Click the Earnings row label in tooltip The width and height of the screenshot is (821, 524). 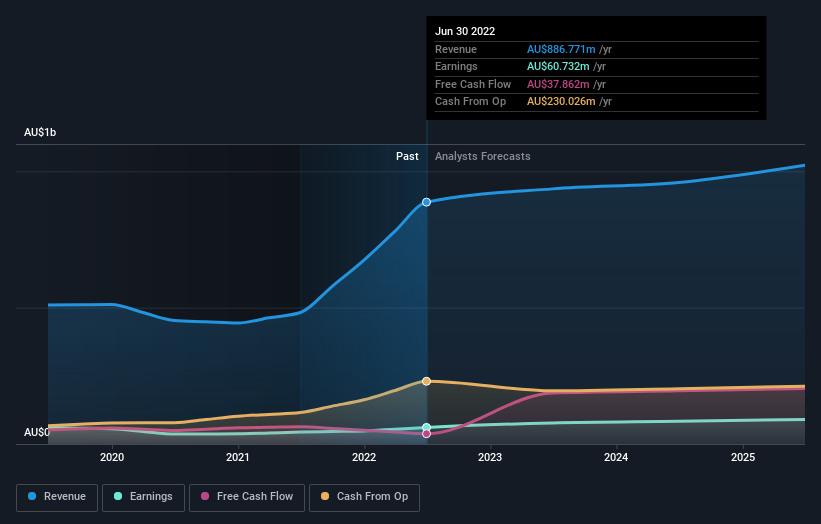(x=456, y=66)
